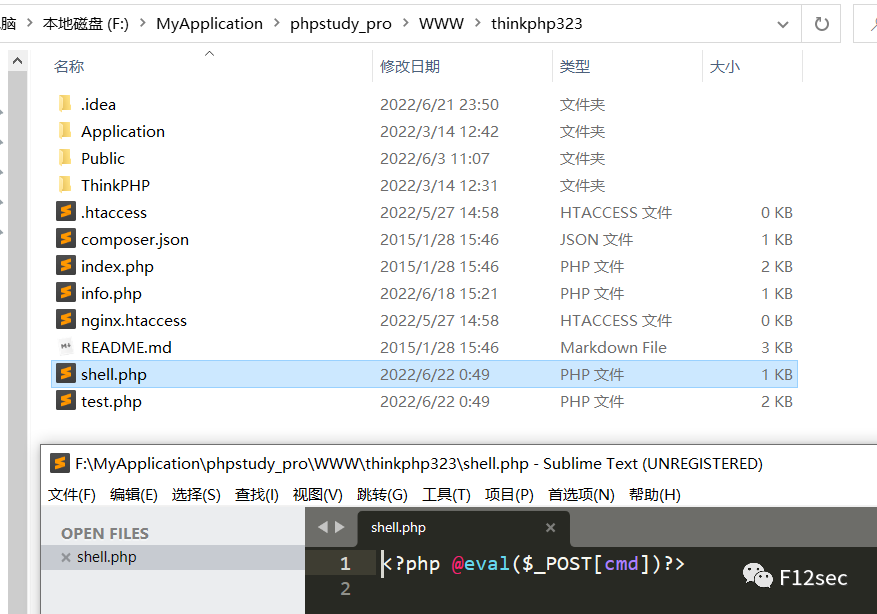Expand chevron after 本地磁盘 (F:) breadcrumb

(x=143, y=23)
